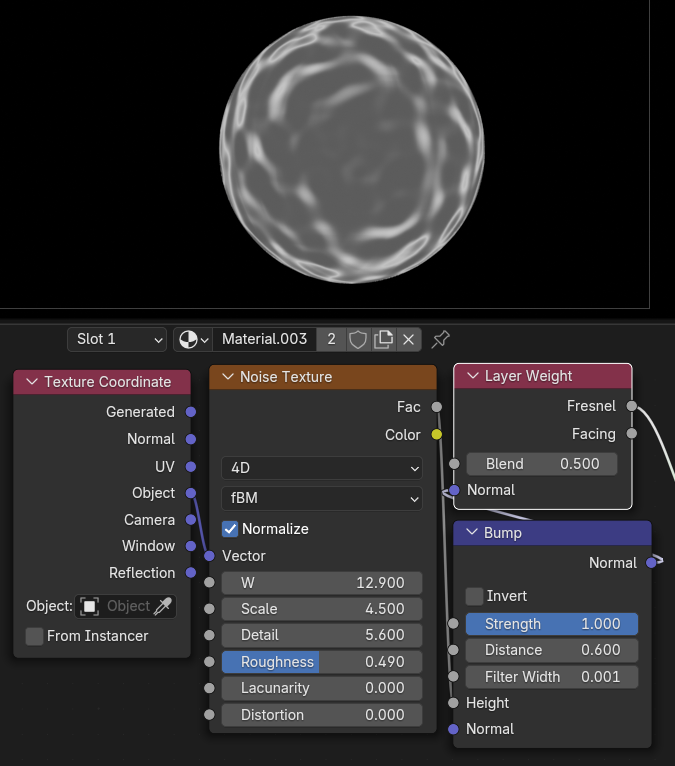Enable the From Instancer checkbox

[34, 636]
